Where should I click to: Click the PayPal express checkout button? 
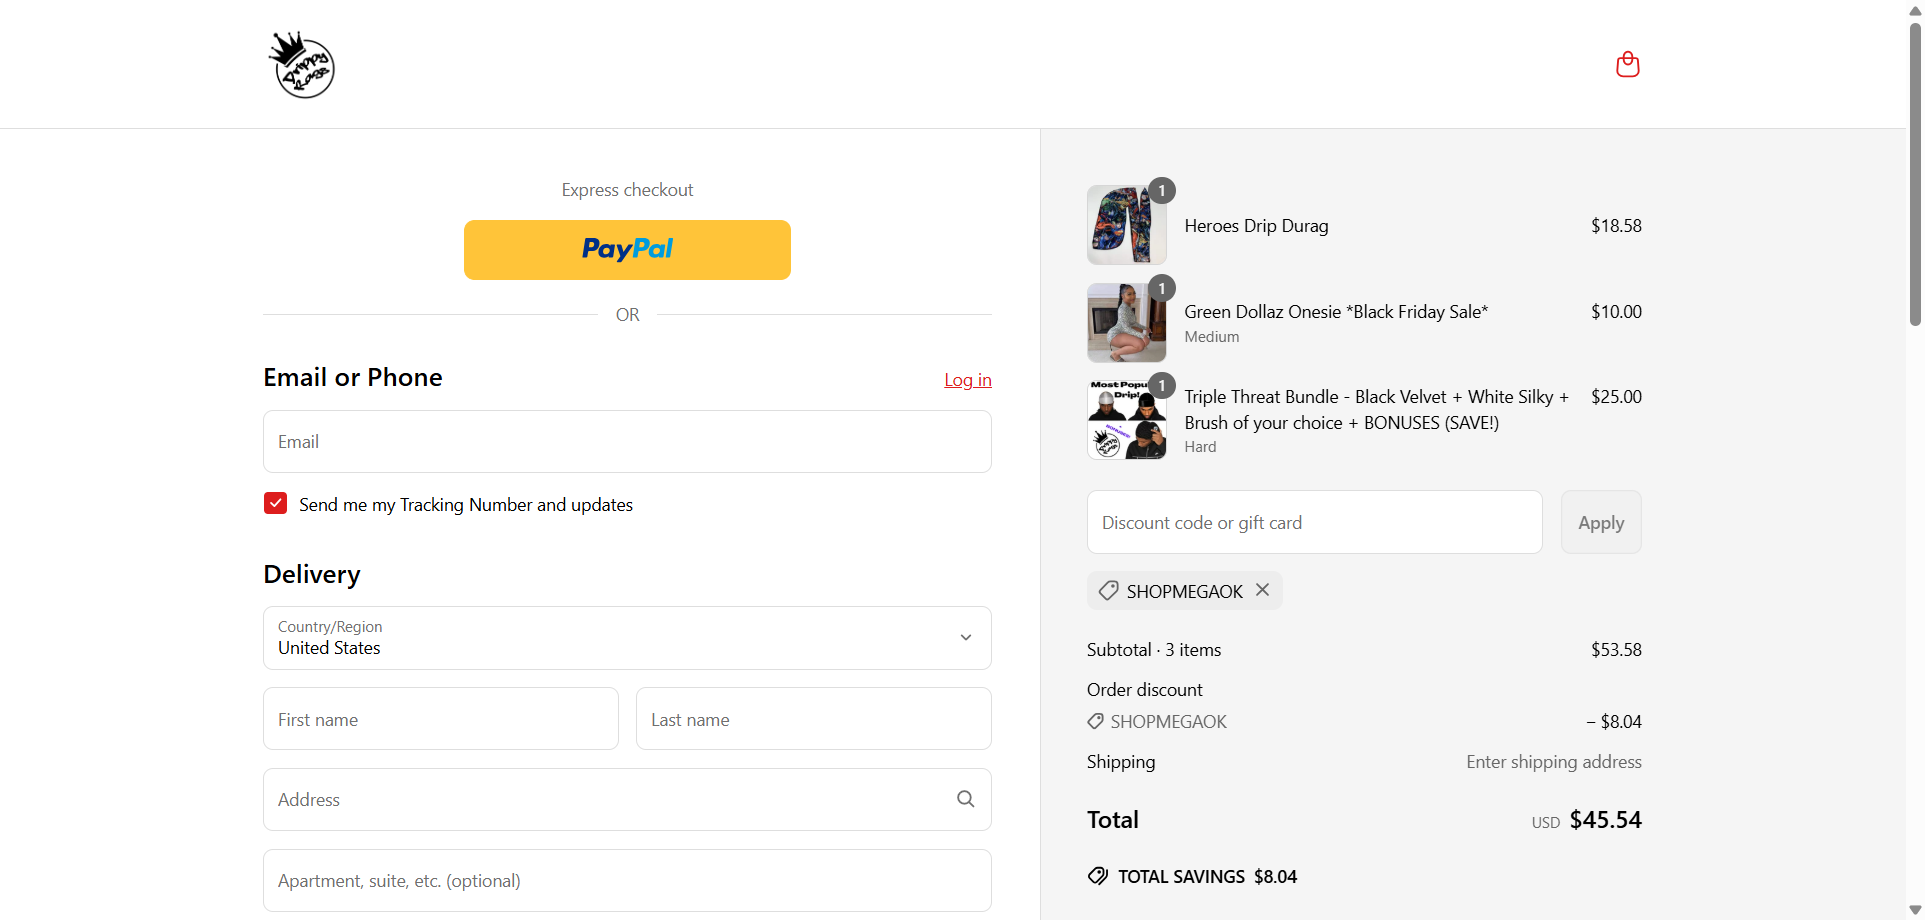click(x=626, y=249)
